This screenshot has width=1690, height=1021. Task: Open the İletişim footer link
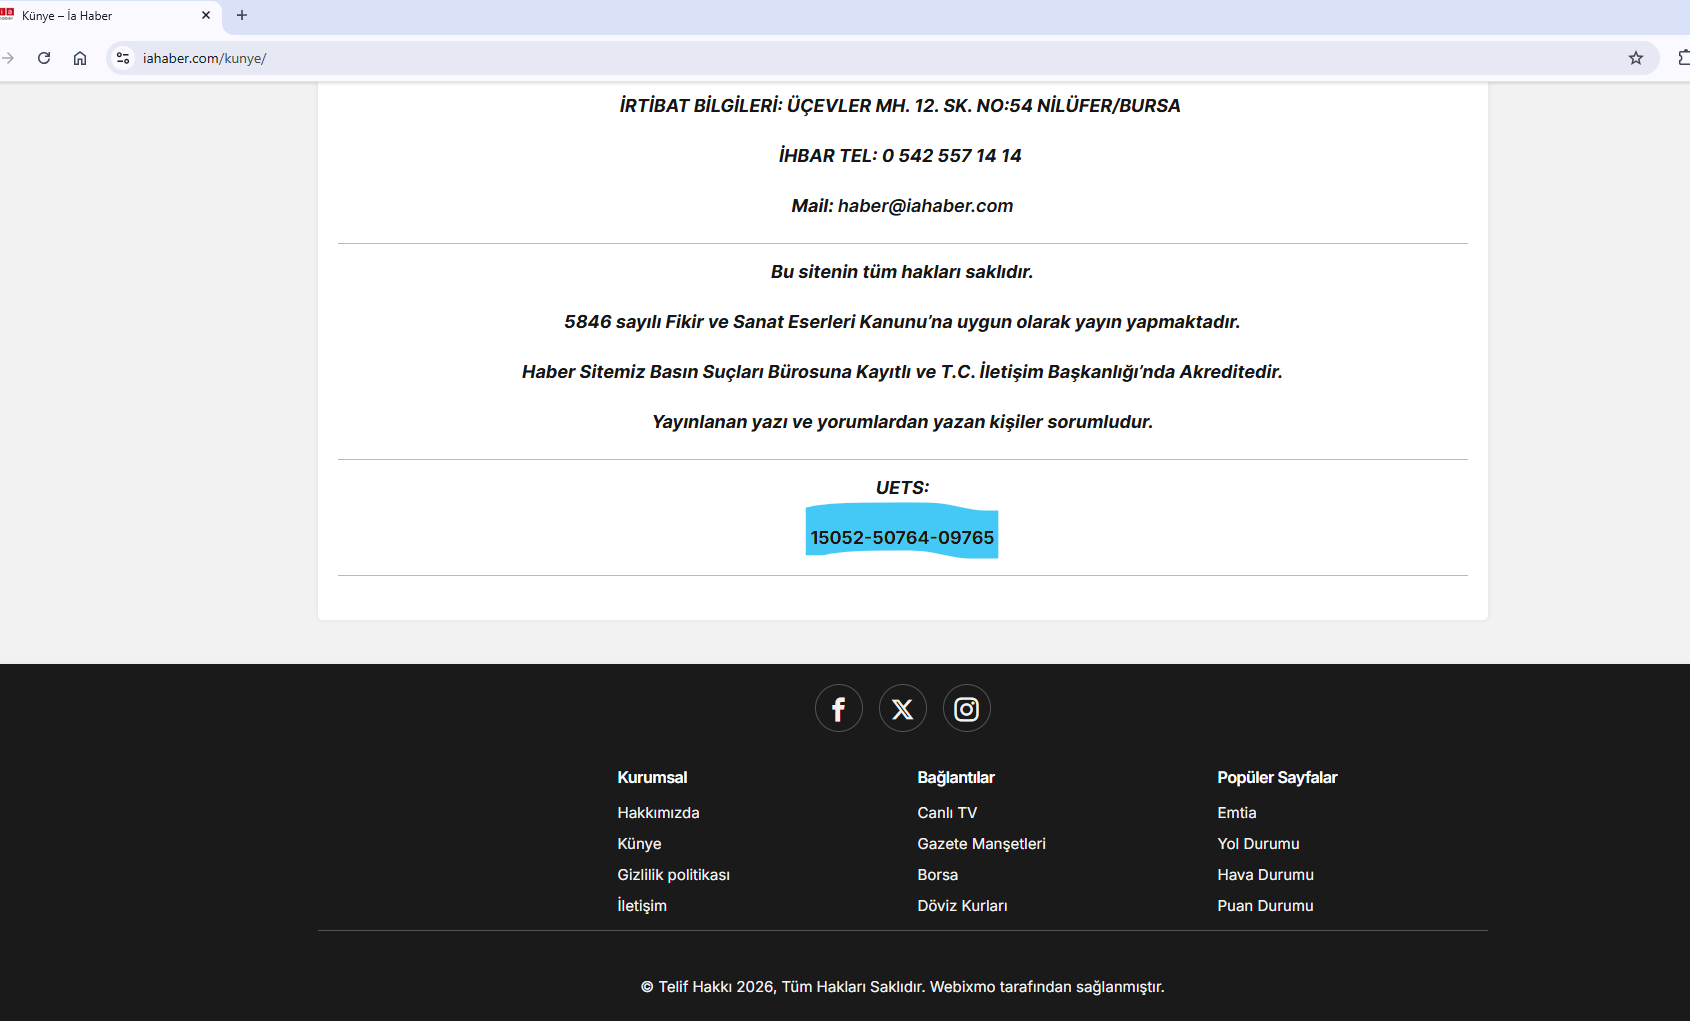pyautogui.click(x=642, y=906)
